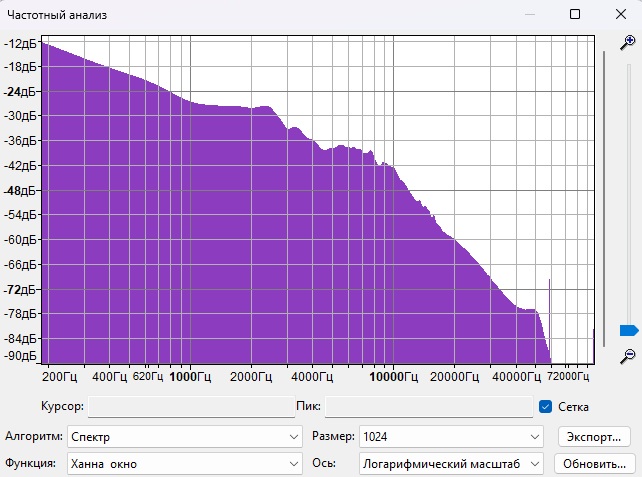The width and height of the screenshot is (642, 477).
Task: Click the vertical scrollbar beside the graph
Action: tap(604, 199)
